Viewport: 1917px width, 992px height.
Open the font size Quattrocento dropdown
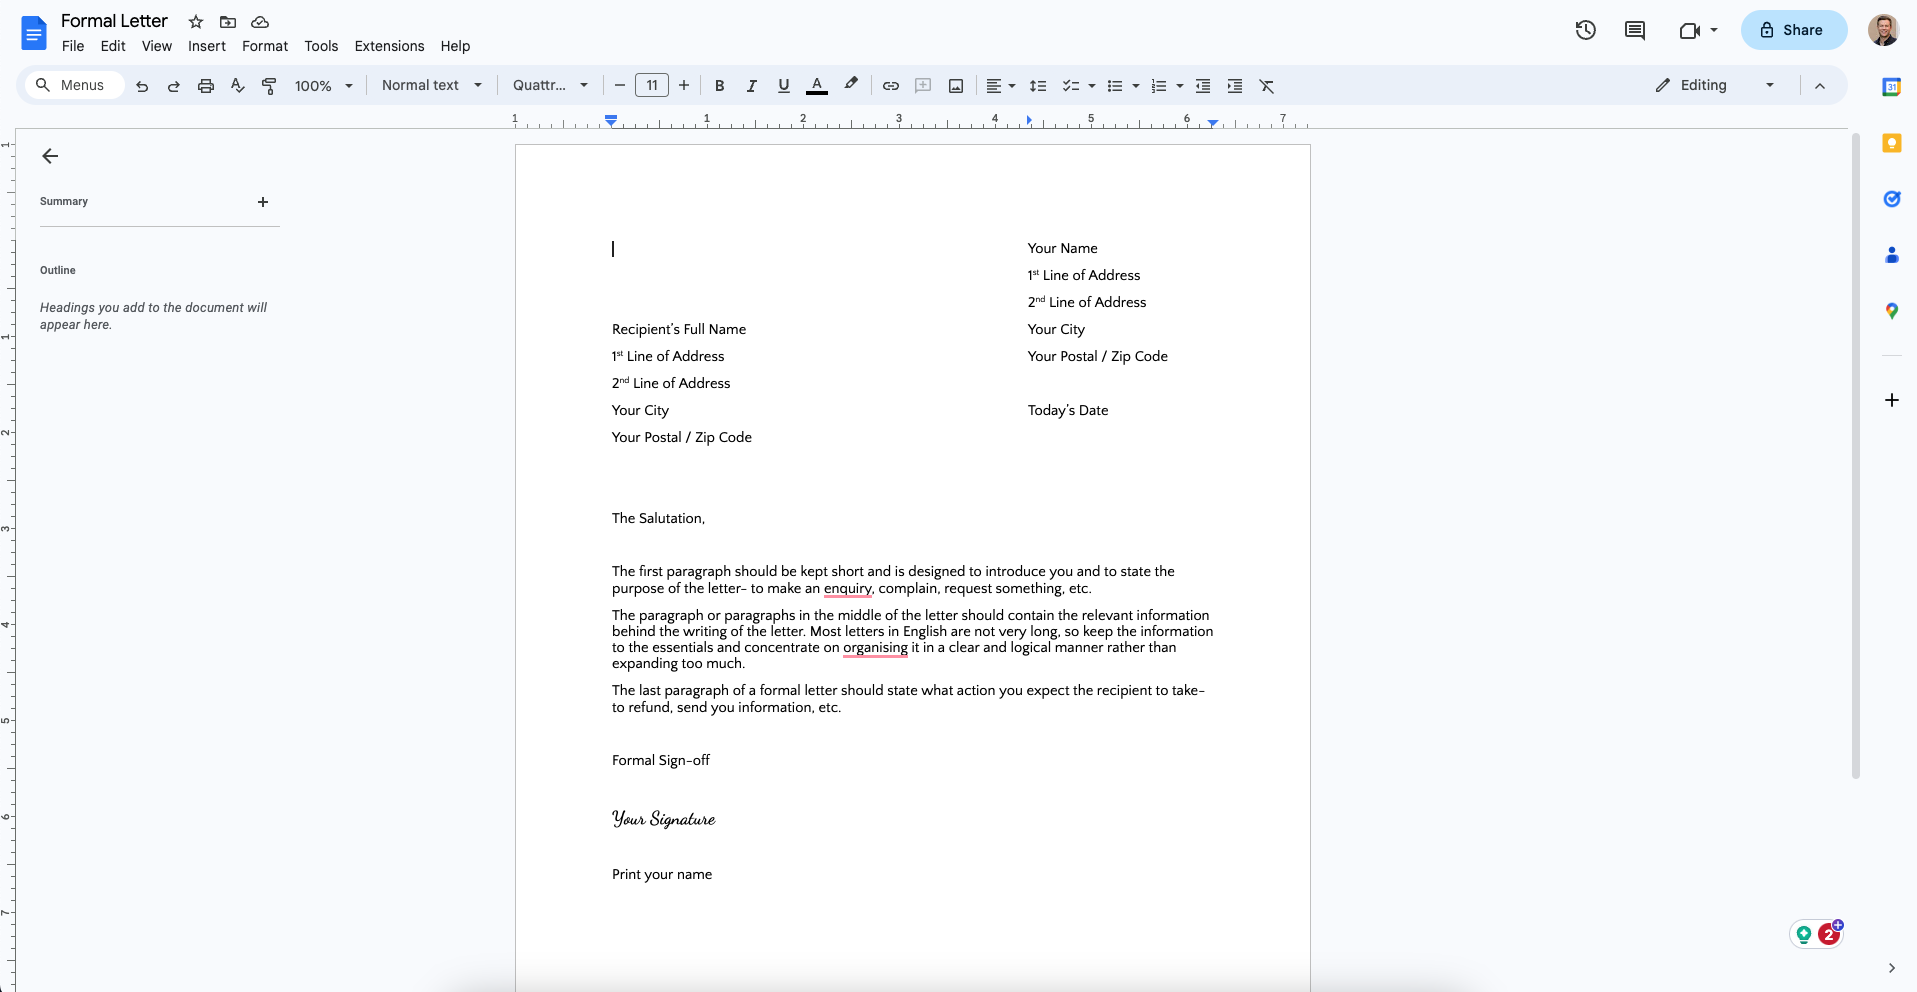[x=549, y=85]
